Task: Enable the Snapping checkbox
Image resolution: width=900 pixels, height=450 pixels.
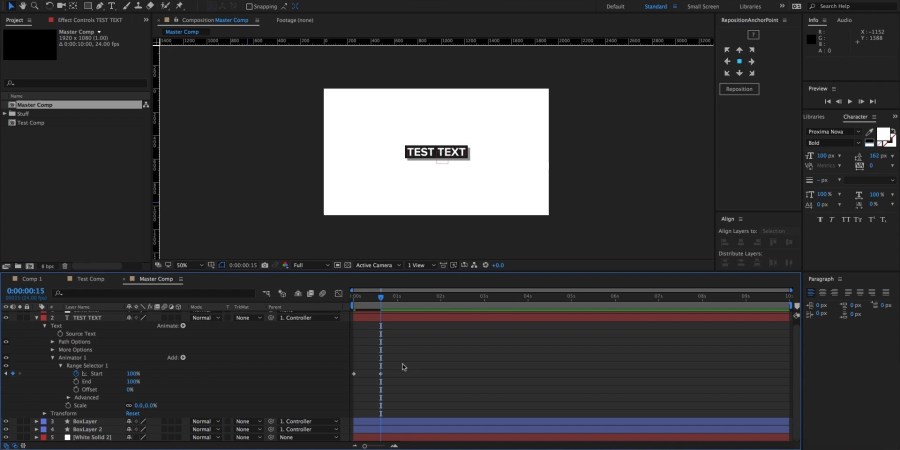Action: 249,6
